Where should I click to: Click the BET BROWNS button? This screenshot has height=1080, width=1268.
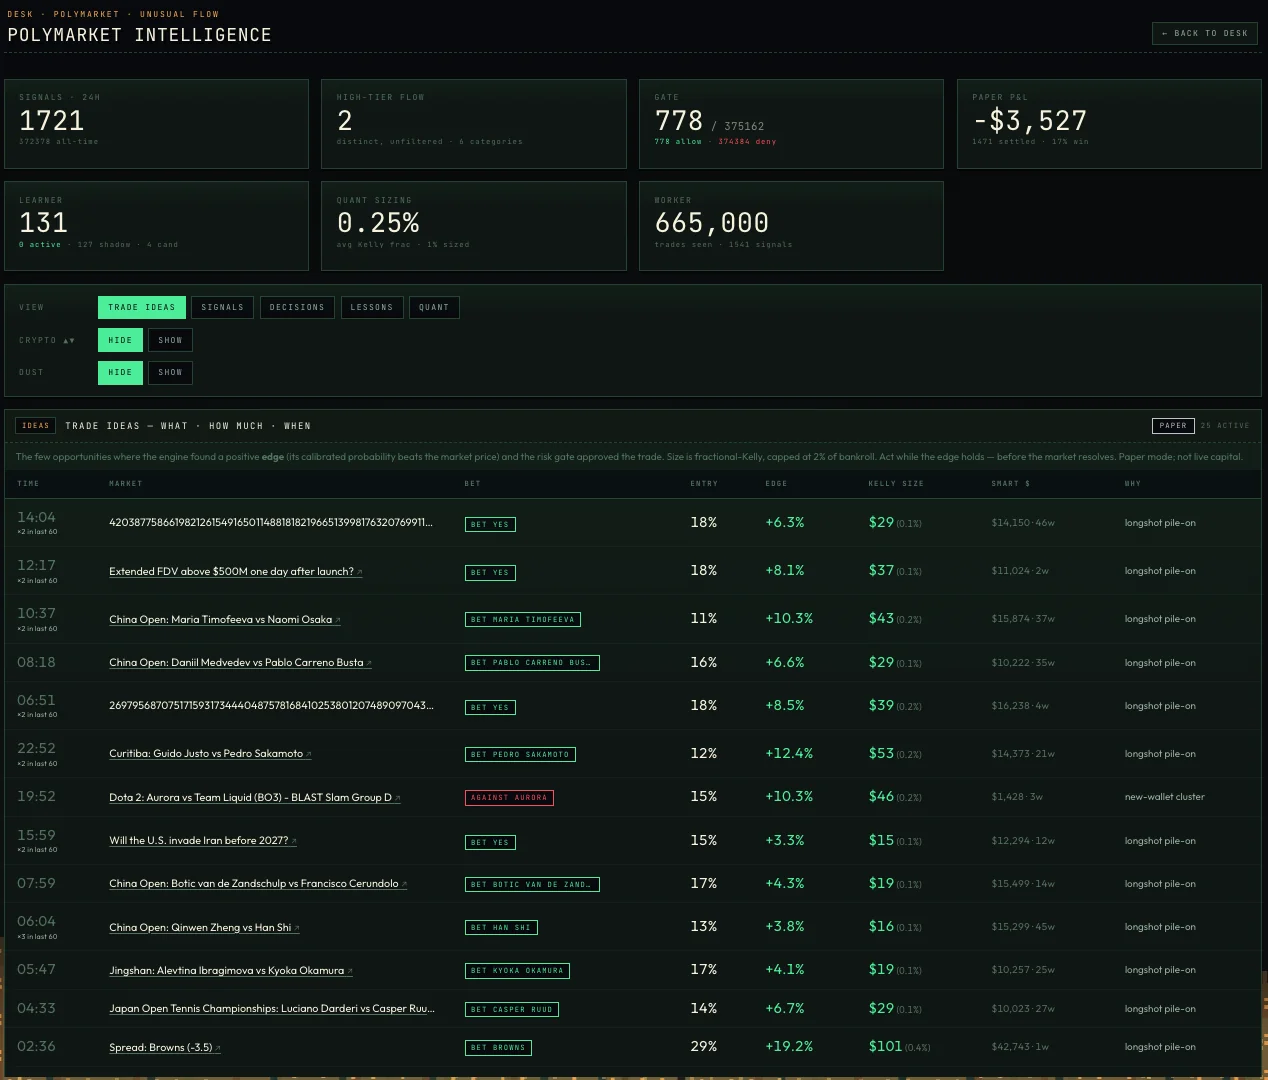coord(498,1048)
